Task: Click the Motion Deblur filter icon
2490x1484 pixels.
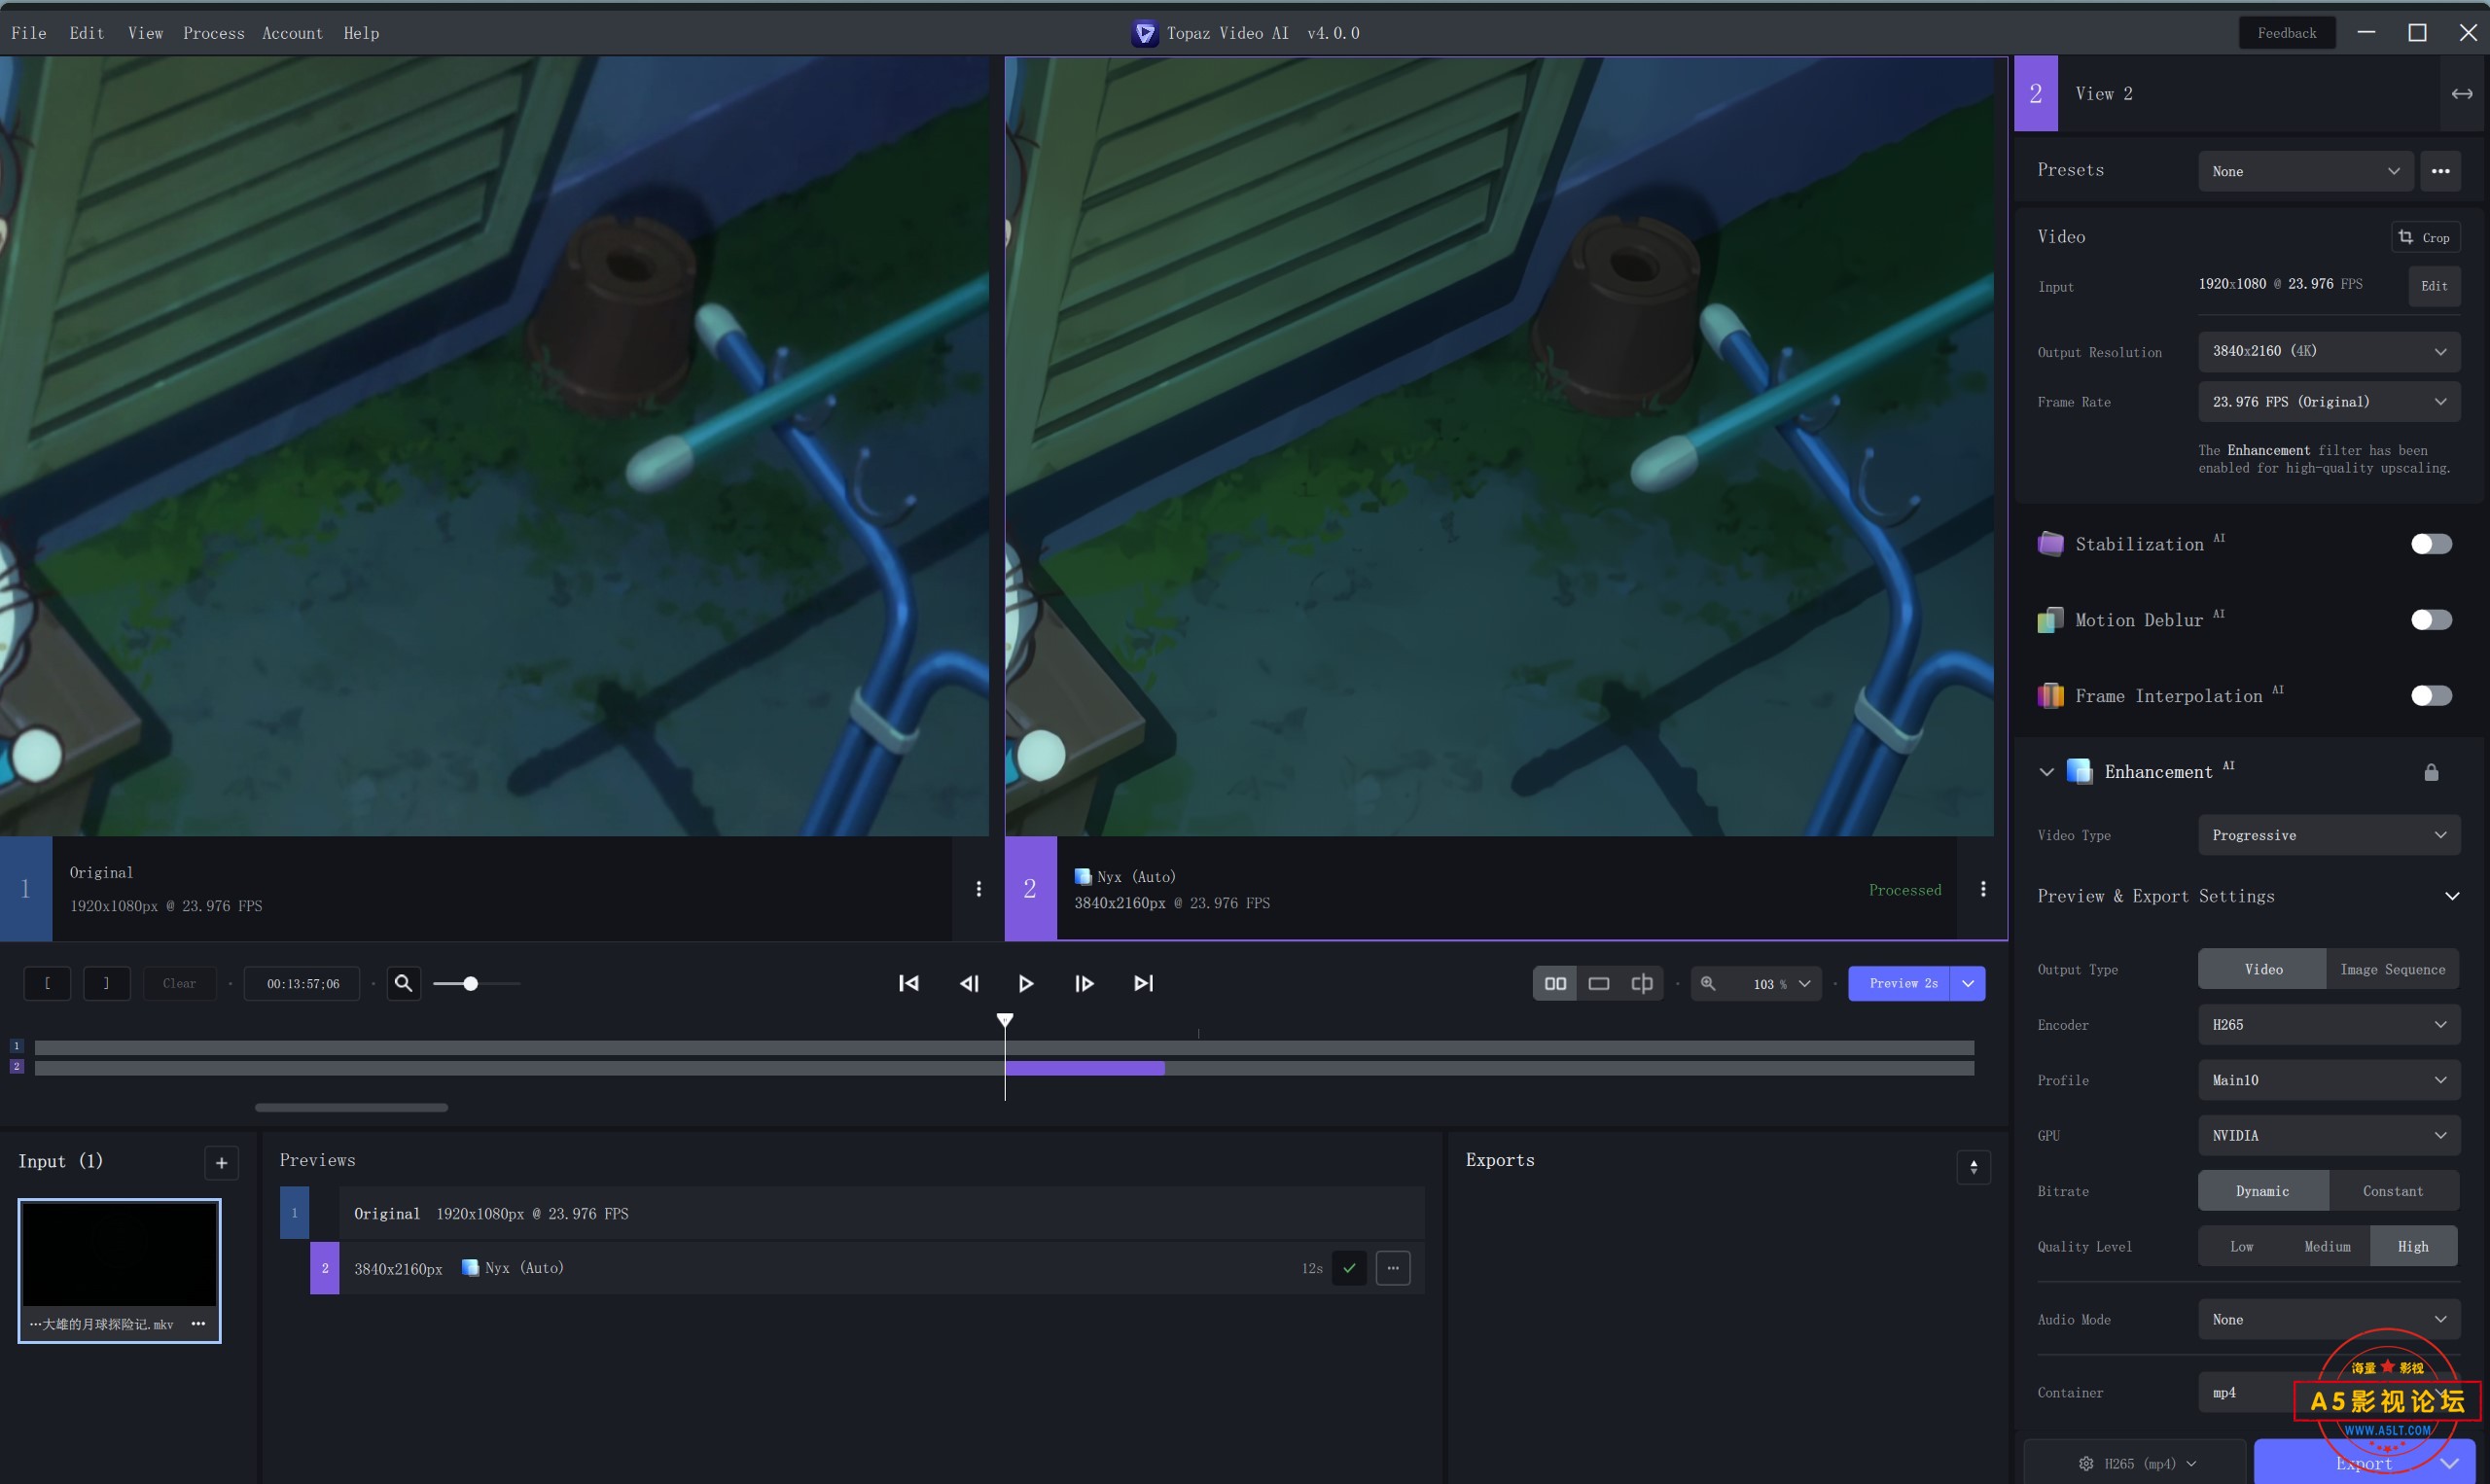Action: [2050, 620]
